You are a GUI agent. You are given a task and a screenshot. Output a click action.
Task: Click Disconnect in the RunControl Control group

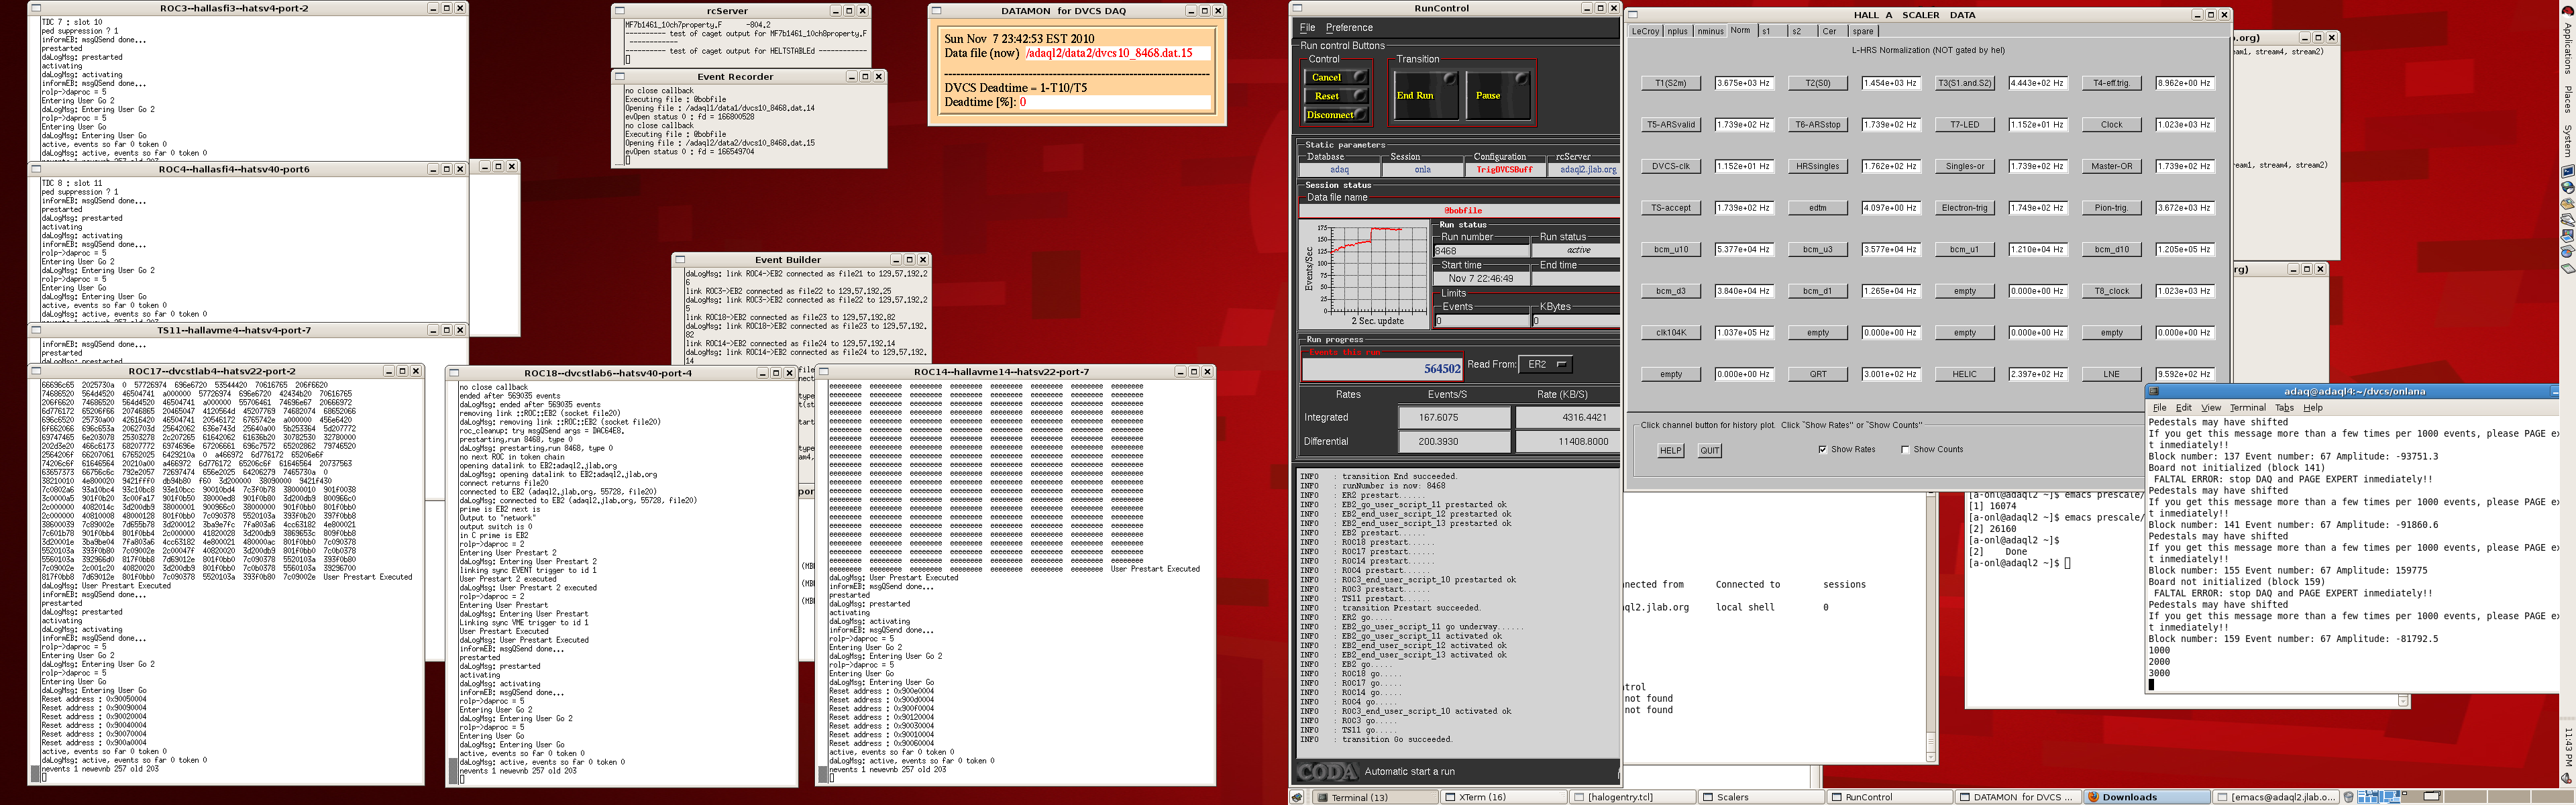[1336, 115]
